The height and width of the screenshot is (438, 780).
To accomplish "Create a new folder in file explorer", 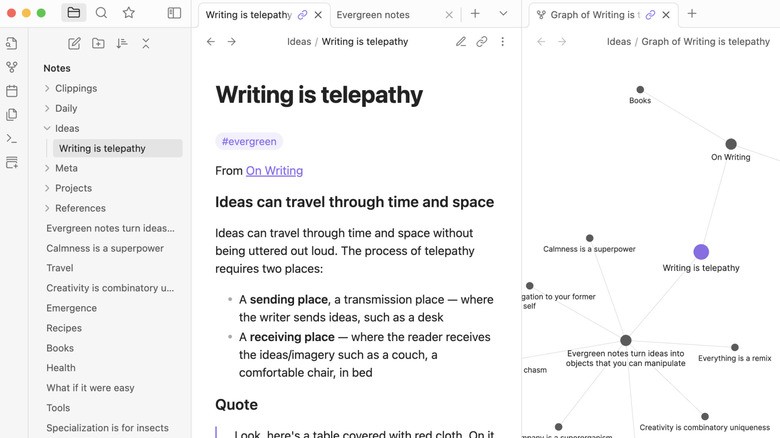I will [98, 44].
